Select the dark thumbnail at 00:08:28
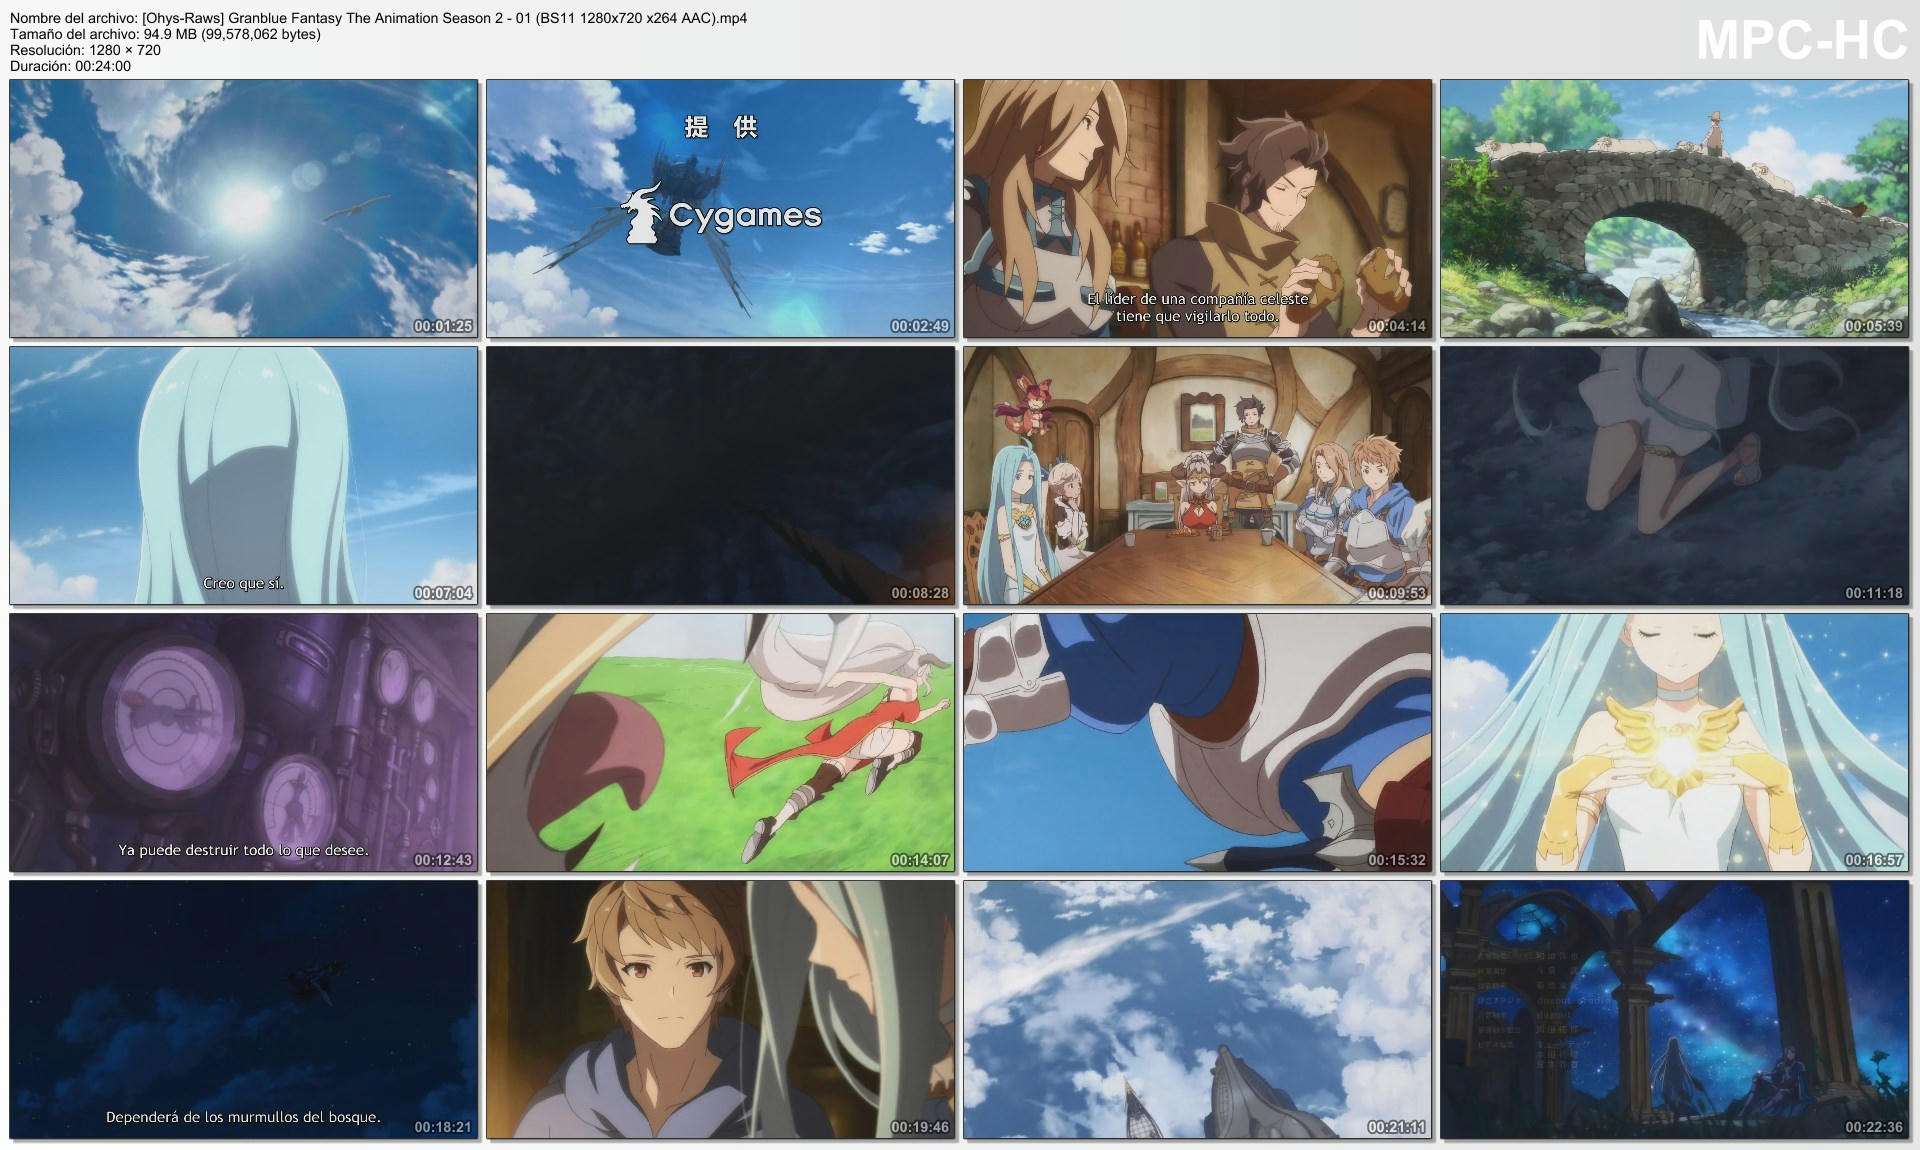 [721, 476]
